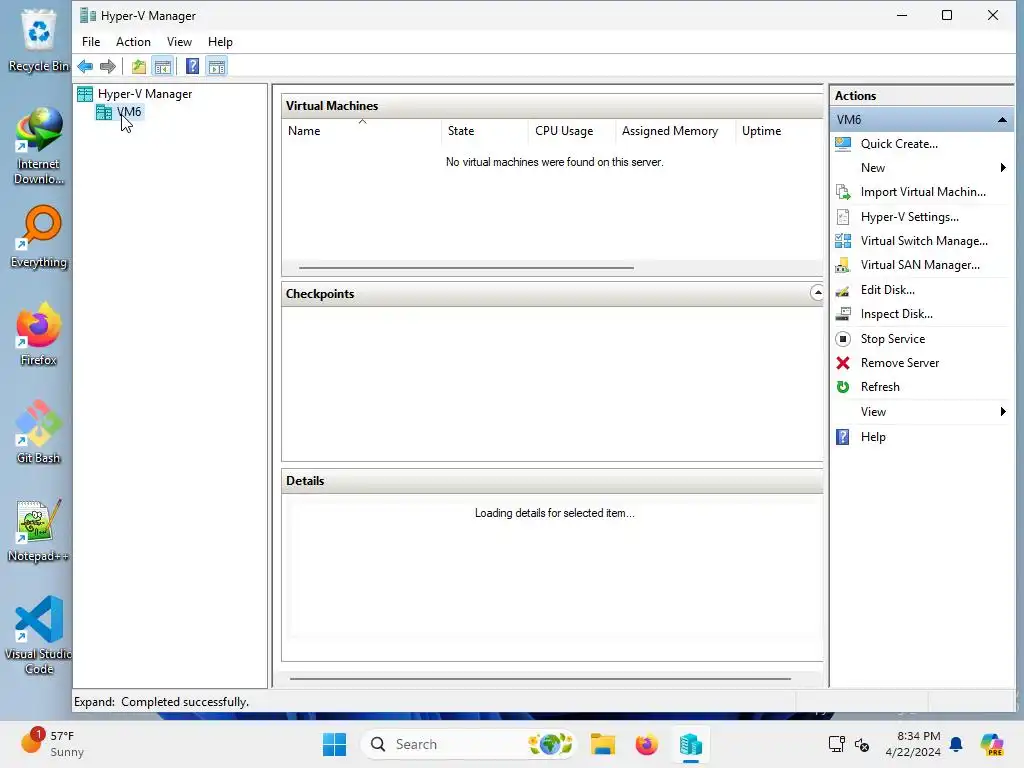Open Firefox from the taskbar
1024x768 pixels.
tap(647, 744)
